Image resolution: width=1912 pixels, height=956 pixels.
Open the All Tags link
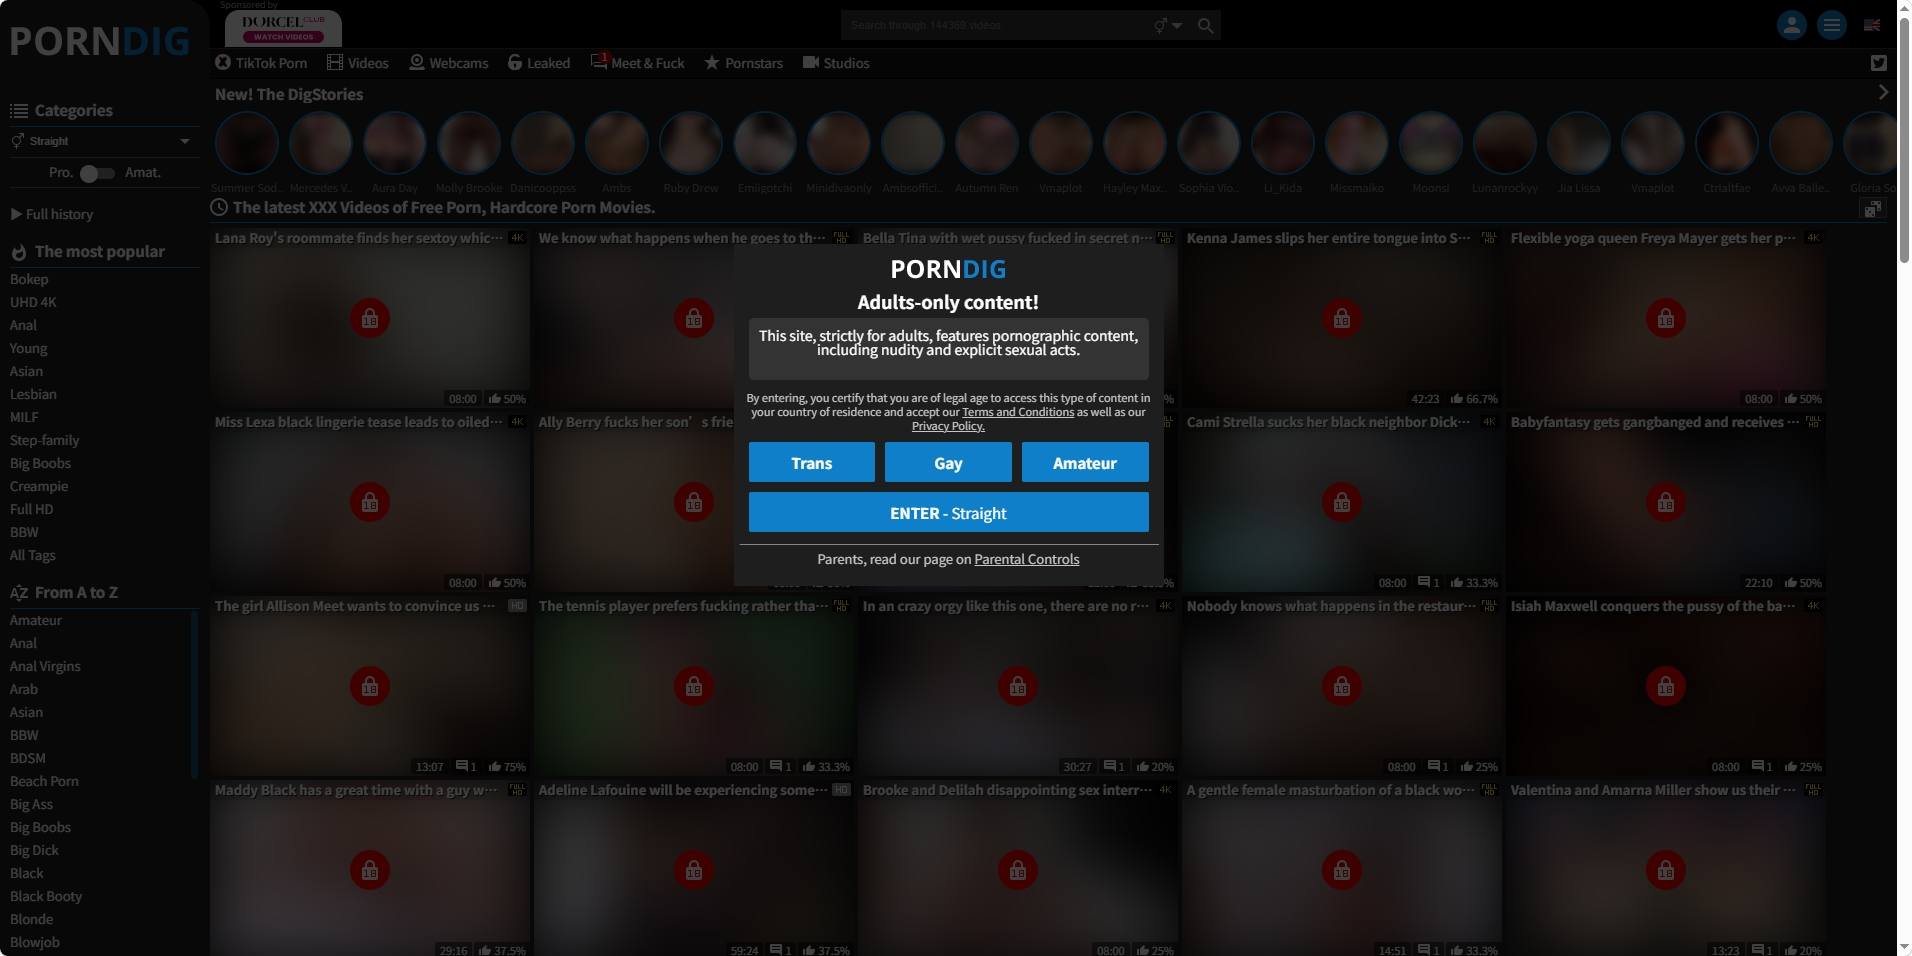[x=33, y=555]
